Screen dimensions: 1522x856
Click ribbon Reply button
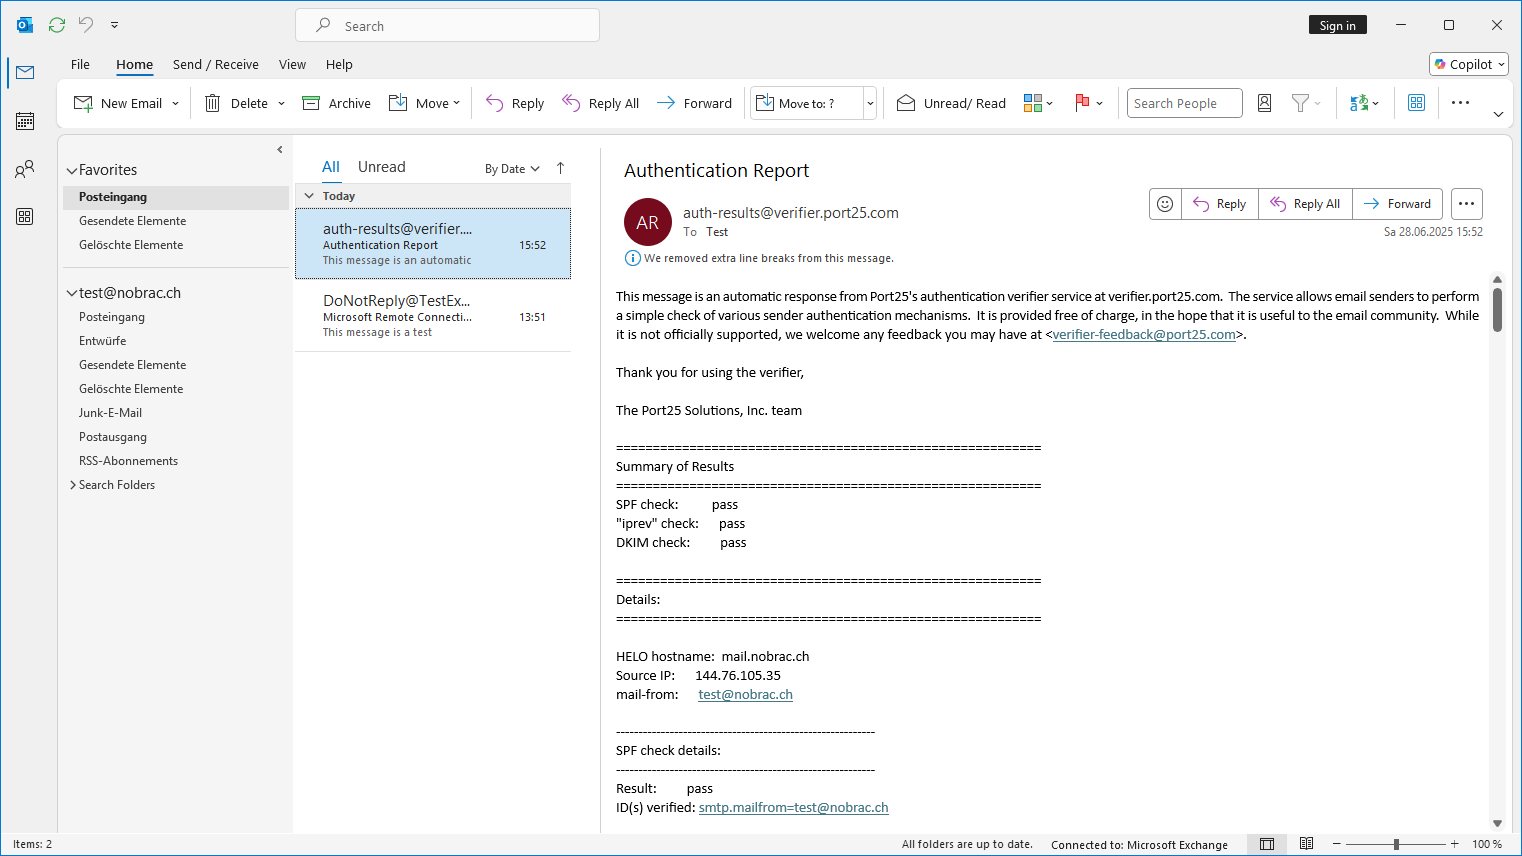[515, 103]
